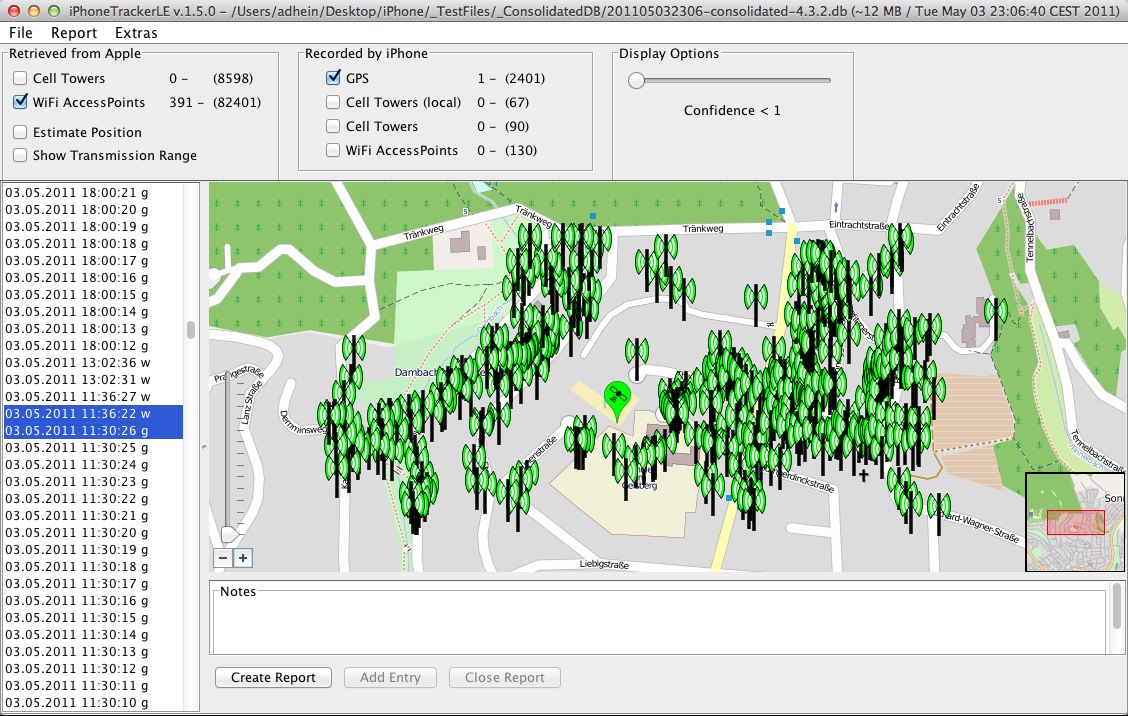Zoom in the map with plus button
1128x716 pixels.
pyautogui.click(x=242, y=558)
